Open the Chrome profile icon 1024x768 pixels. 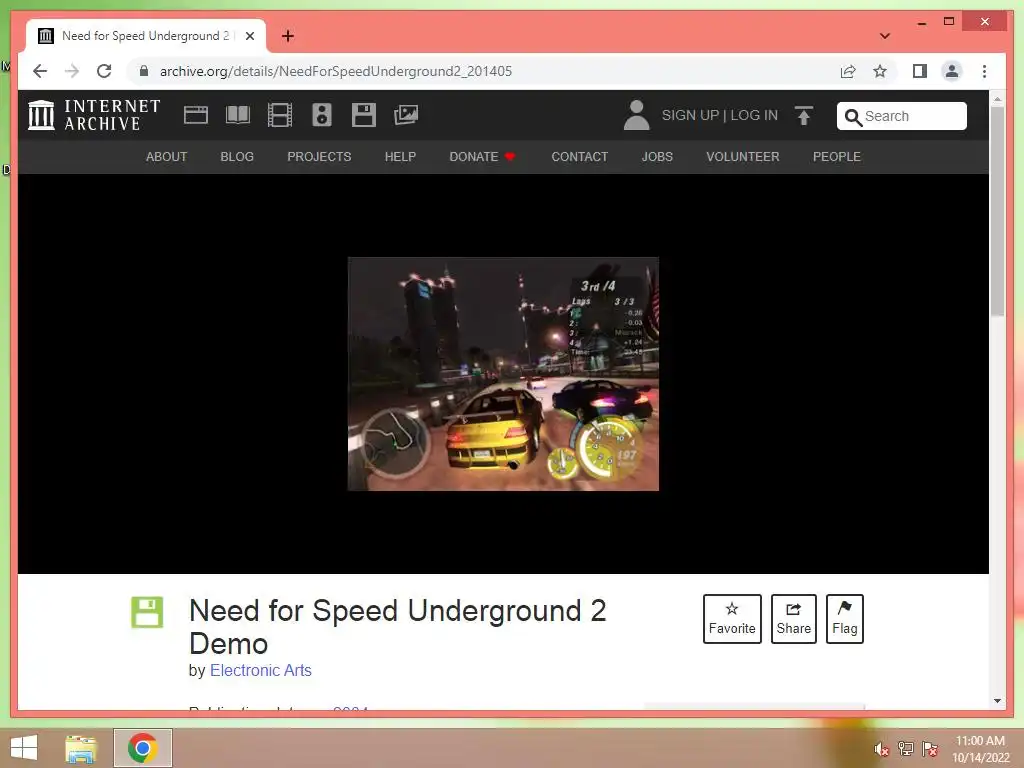tap(952, 71)
